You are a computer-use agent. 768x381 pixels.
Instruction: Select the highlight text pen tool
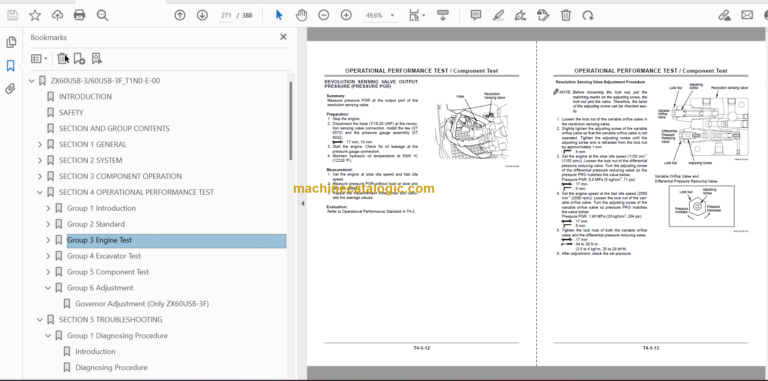coord(498,15)
